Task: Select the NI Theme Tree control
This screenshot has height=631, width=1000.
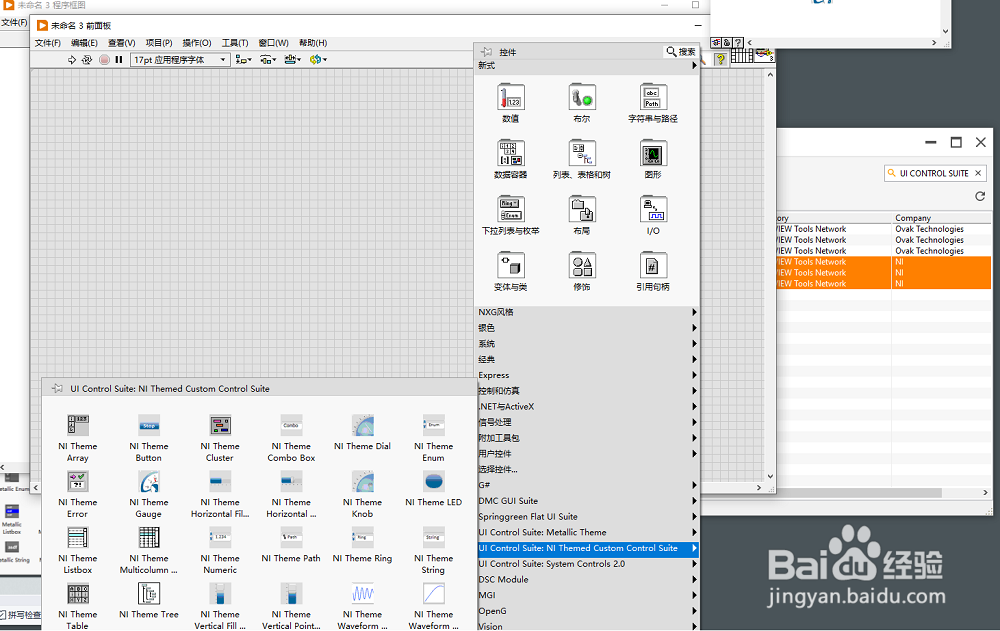Action: pos(149,594)
